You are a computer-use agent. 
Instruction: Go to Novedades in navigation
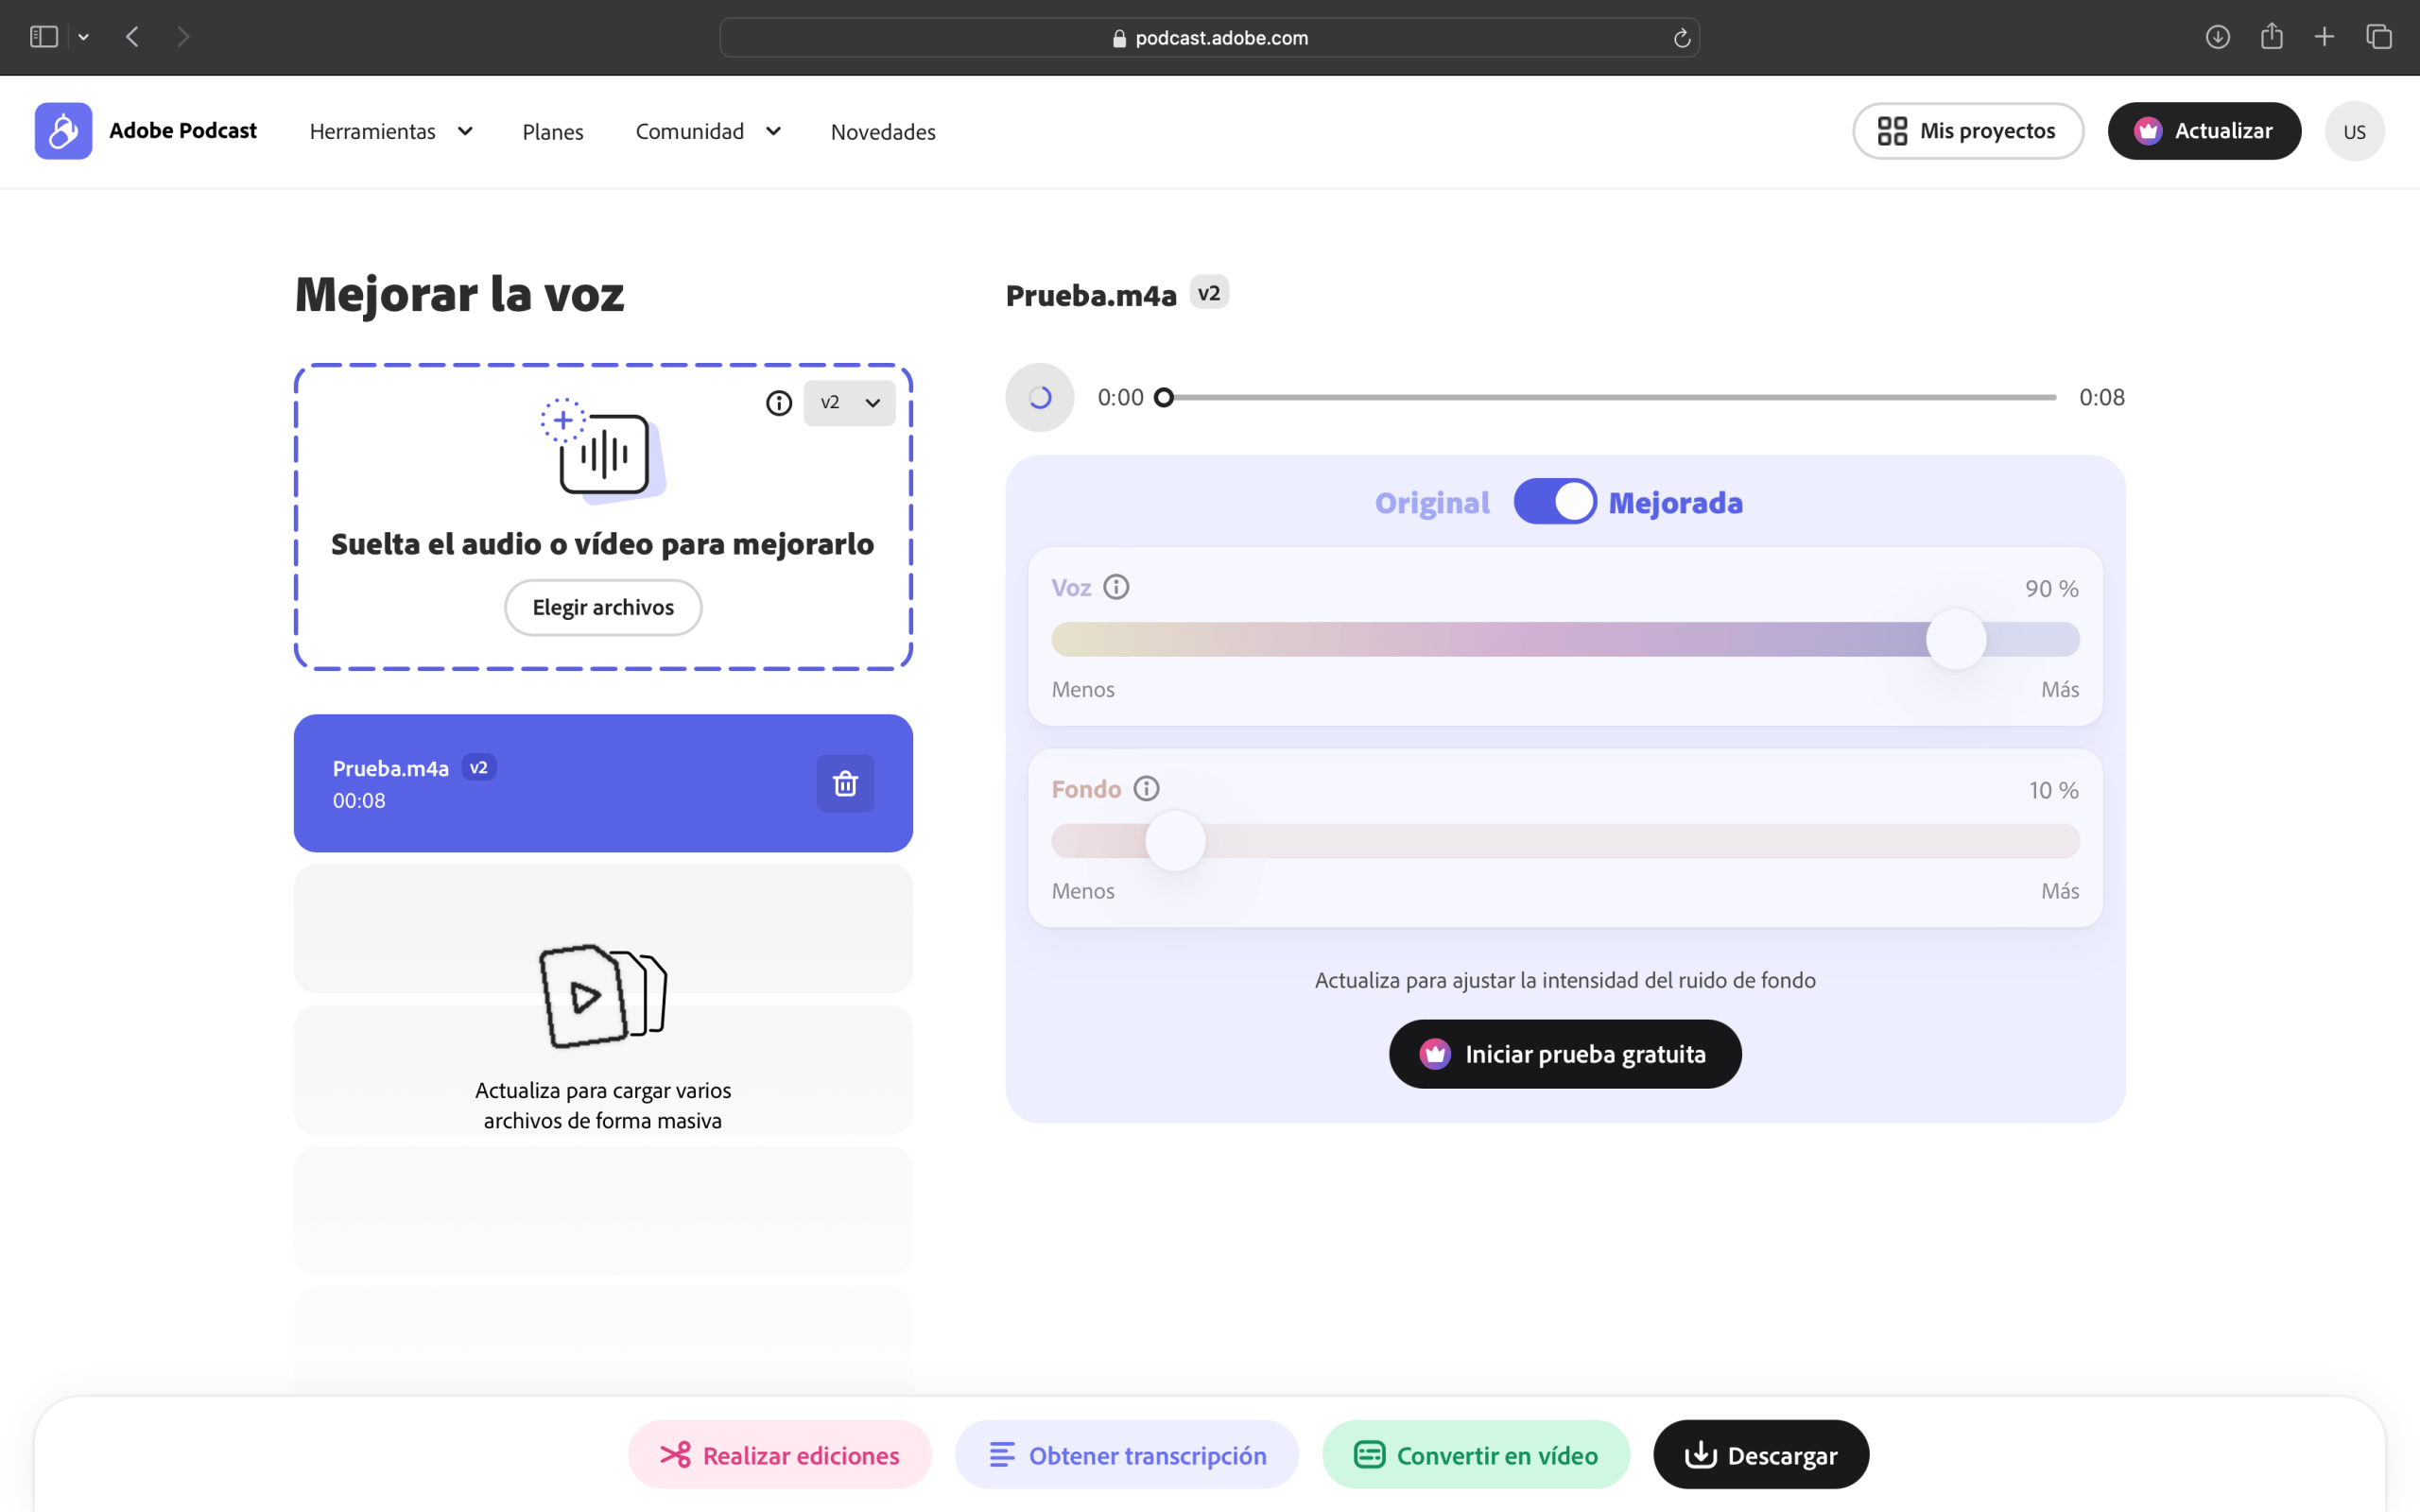tap(882, 132)
